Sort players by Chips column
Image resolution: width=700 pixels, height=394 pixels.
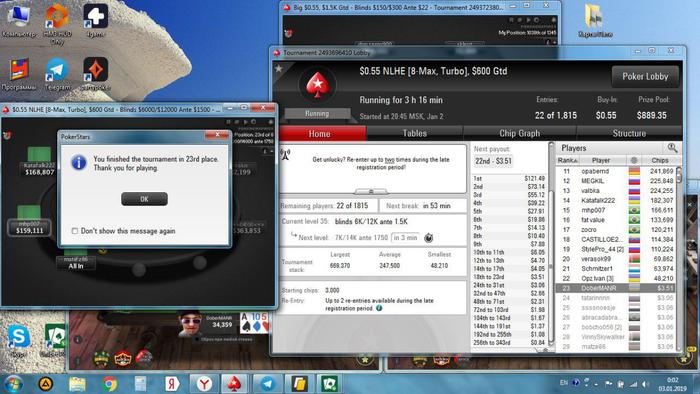click(659, 160)
